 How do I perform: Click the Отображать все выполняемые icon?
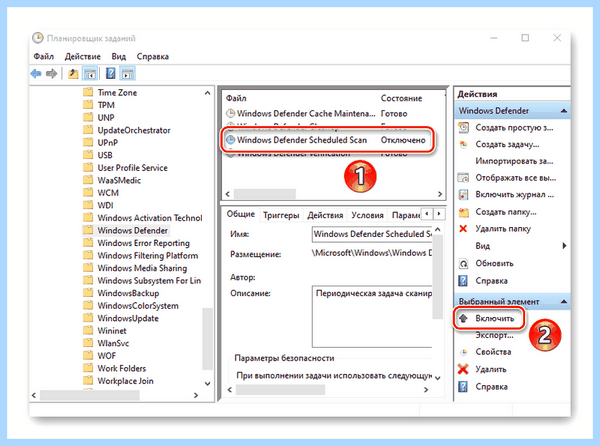463,178
